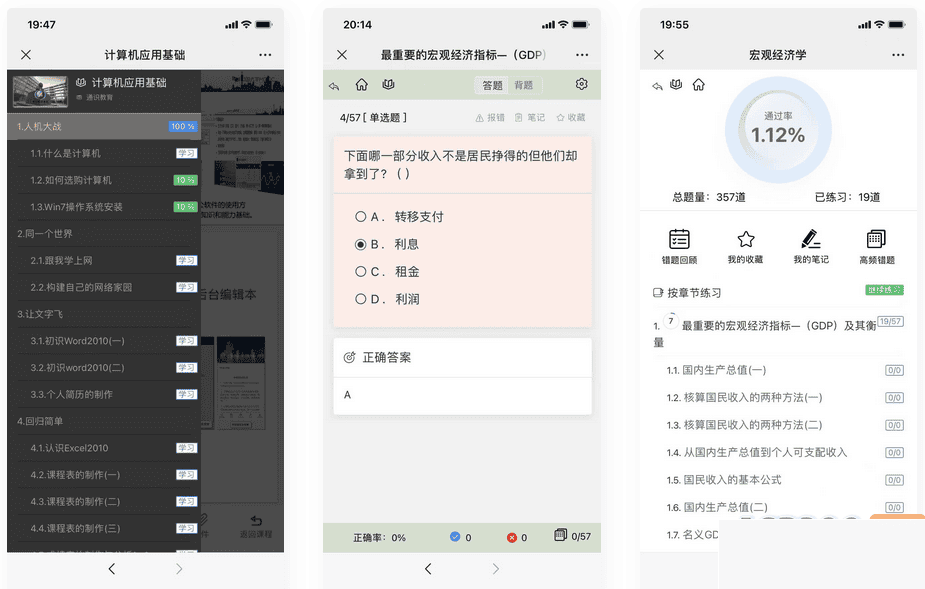The width and height of the screenshot is (925, 589).
Task: Tap the book icon next to home
Action: click(388, 85)
